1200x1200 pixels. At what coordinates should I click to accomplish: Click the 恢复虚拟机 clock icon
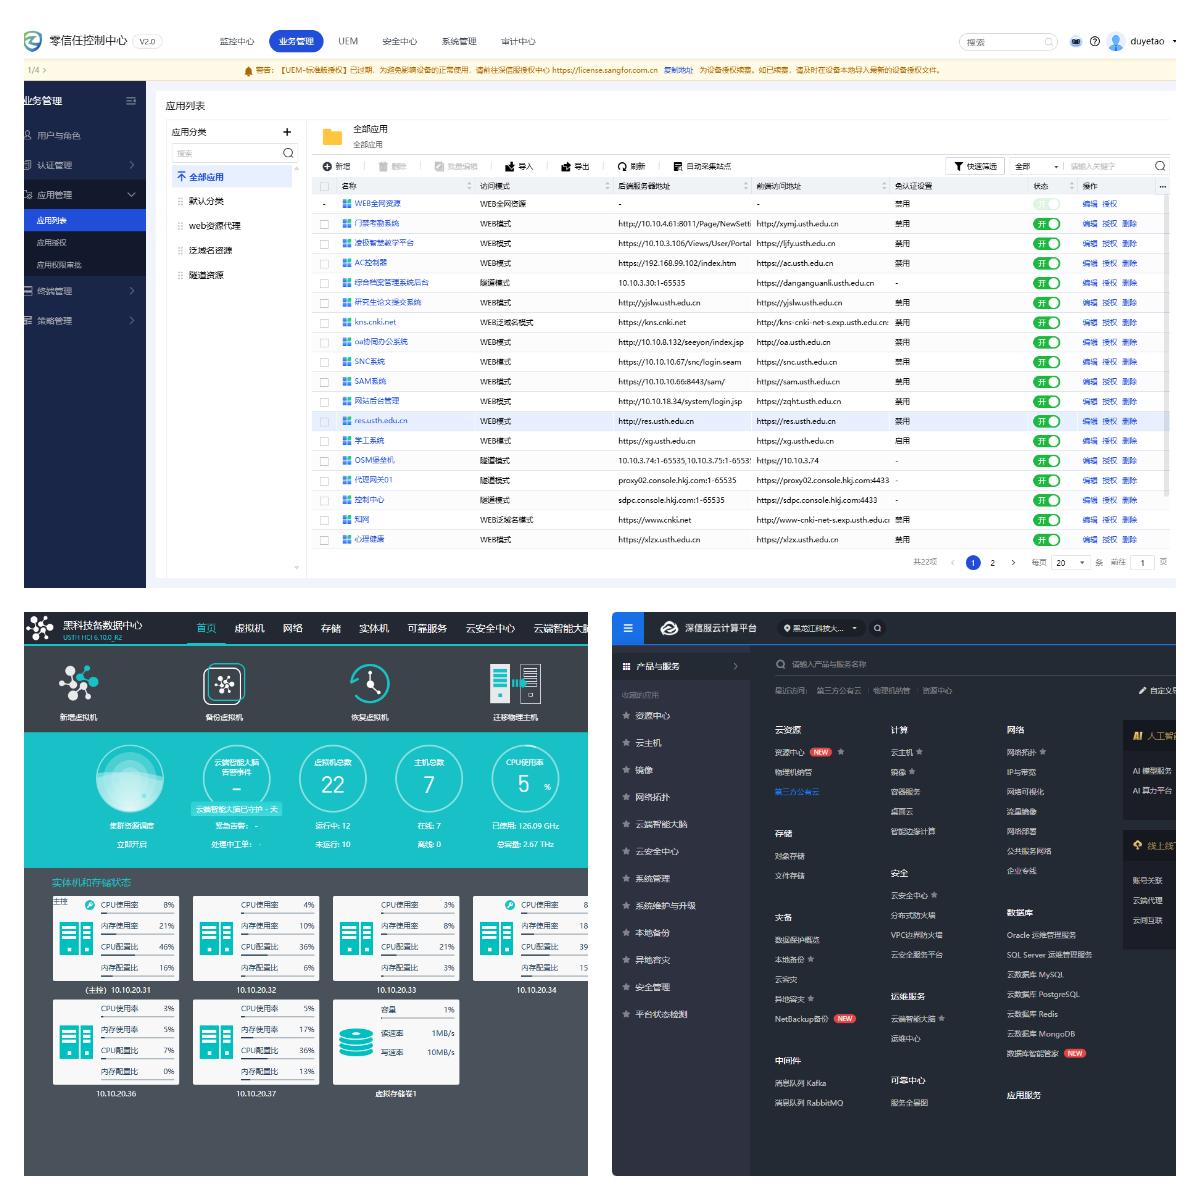pyautogui.click(x=370, y=683)
